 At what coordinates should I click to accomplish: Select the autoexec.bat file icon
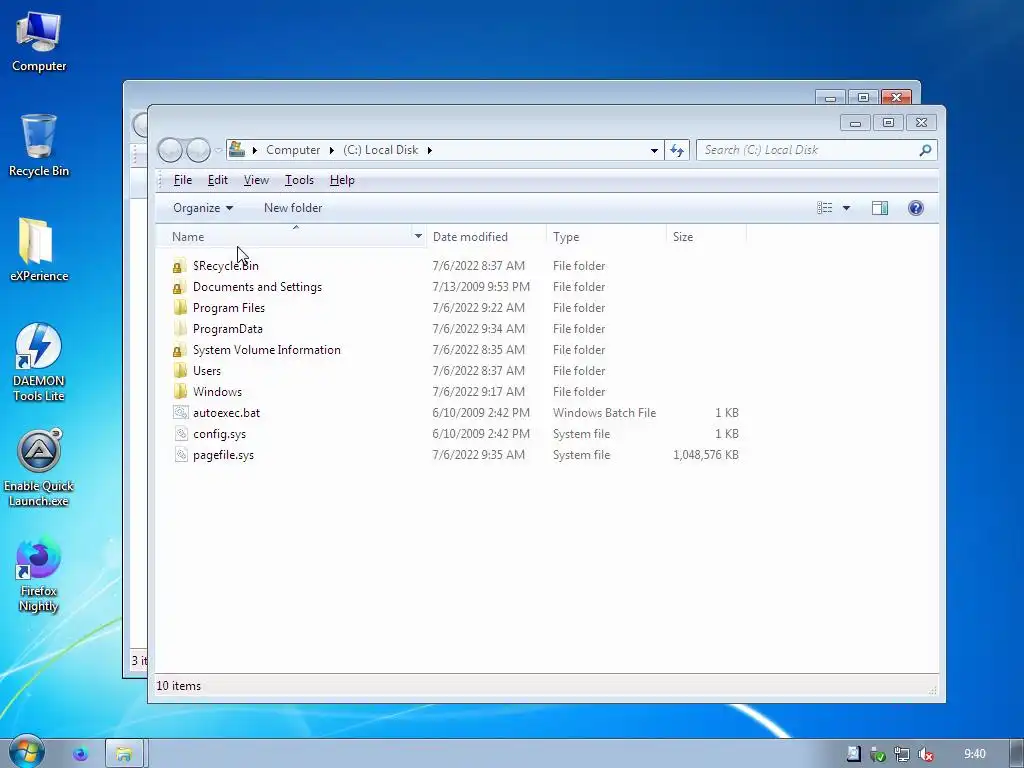coord(181,413)
